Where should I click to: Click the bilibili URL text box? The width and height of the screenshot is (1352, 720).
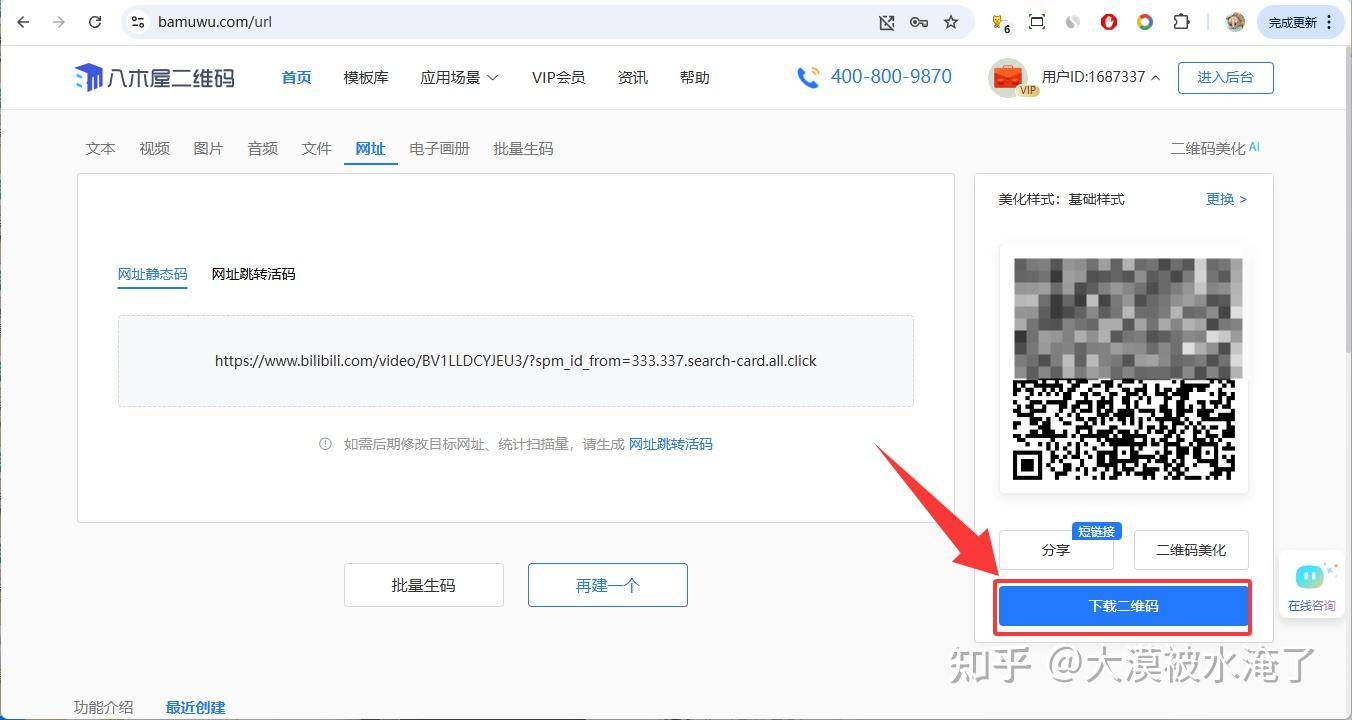pyautogui.click(x=516, y=361)
